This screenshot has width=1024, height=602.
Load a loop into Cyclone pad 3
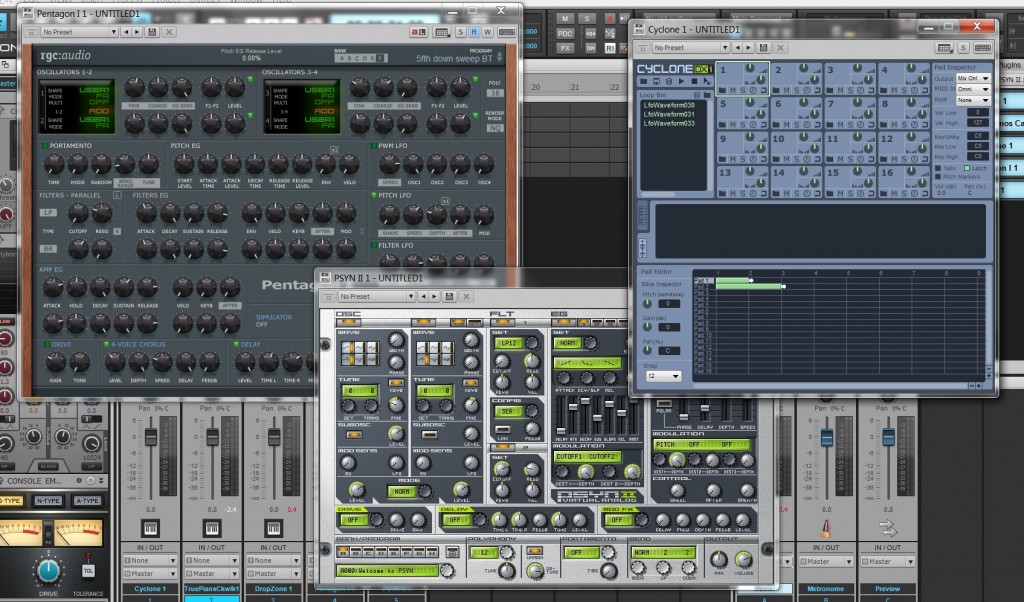click(x=829, y=90)
